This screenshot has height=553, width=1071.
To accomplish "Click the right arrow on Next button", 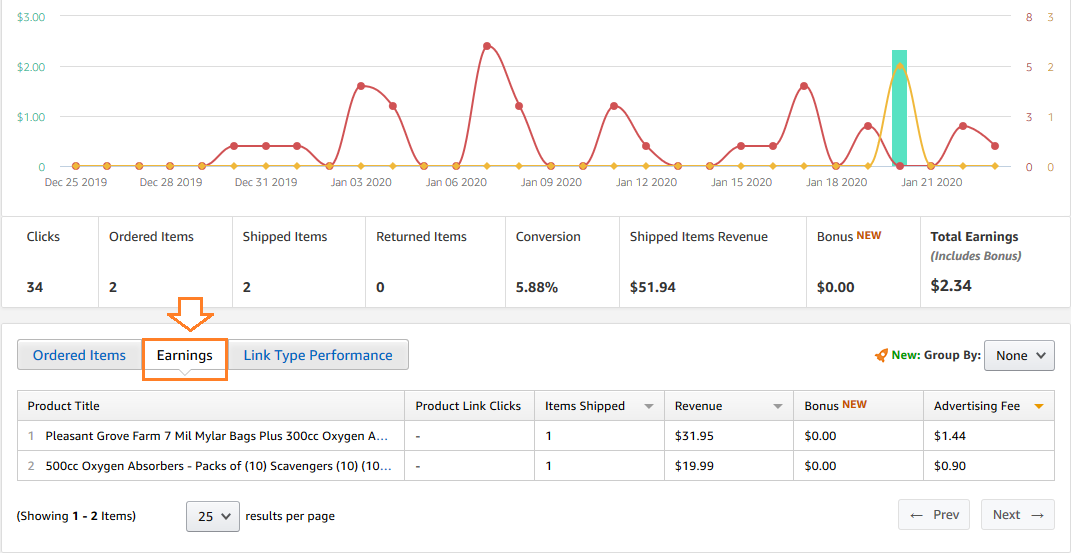I will click(x=1037, y=515).
